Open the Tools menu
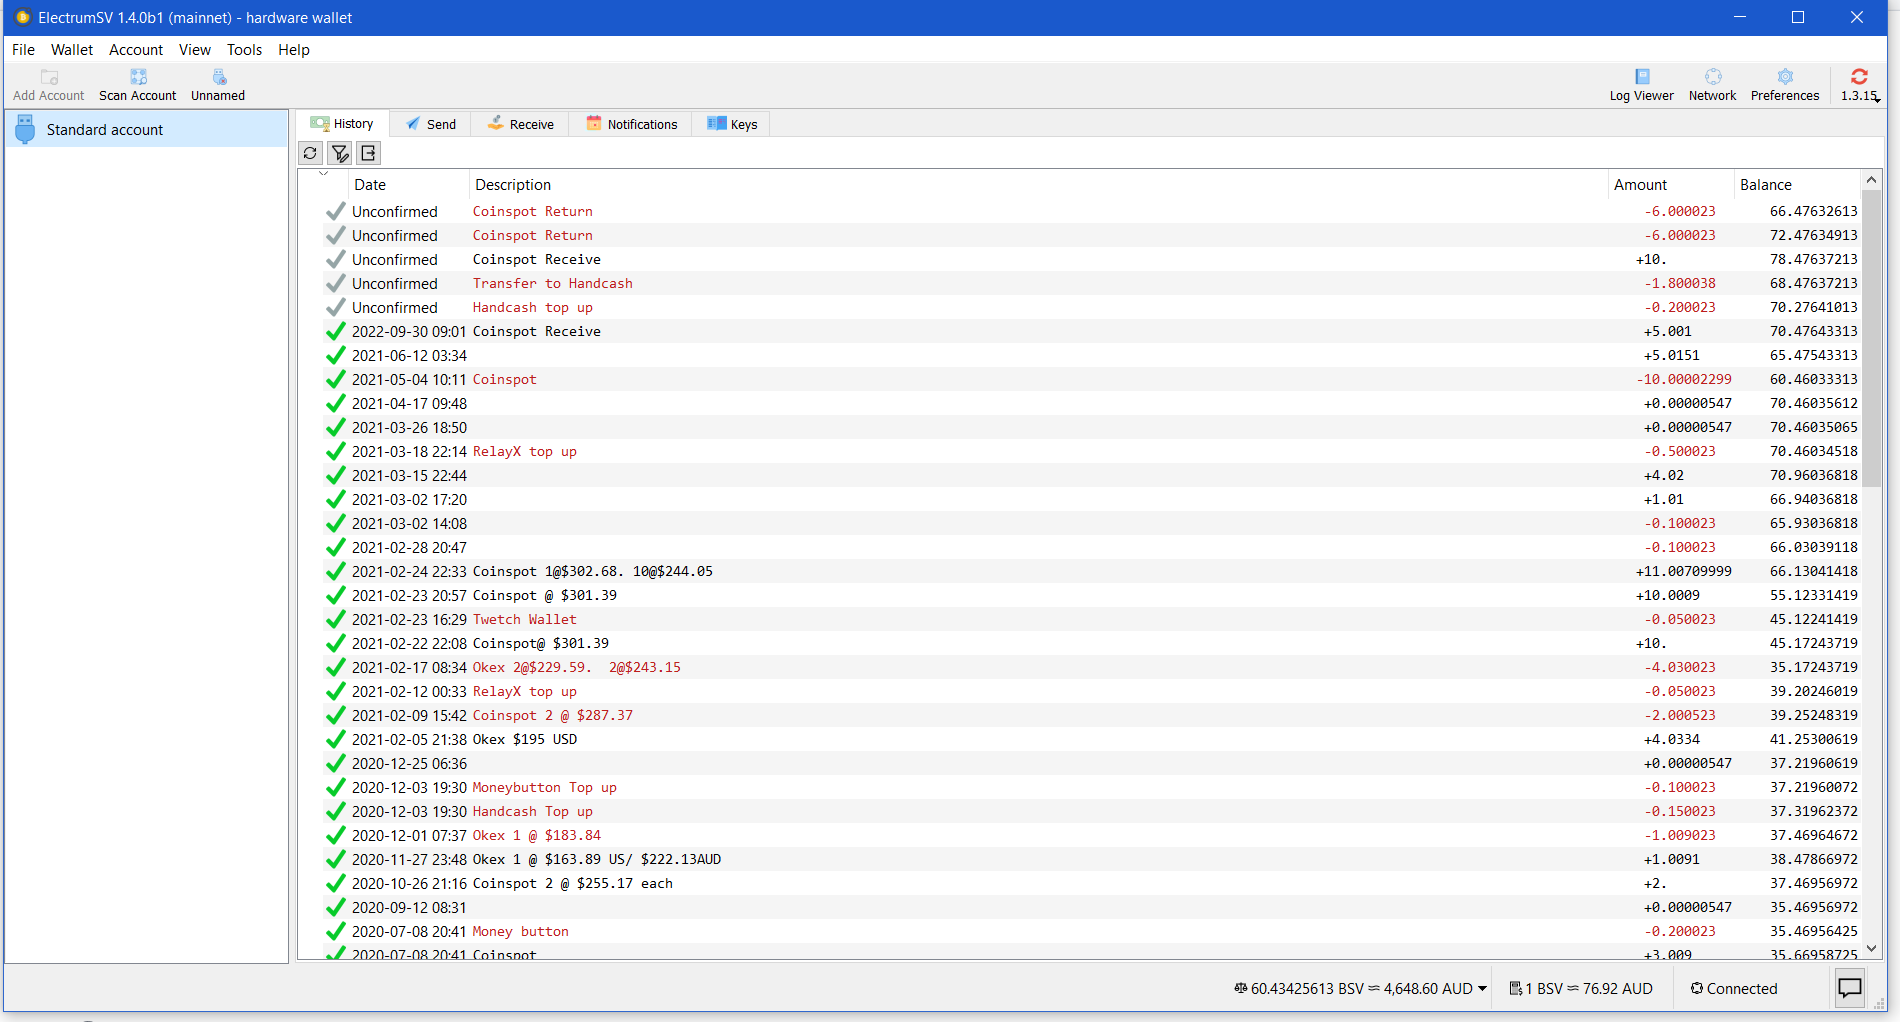 (244, 49)
